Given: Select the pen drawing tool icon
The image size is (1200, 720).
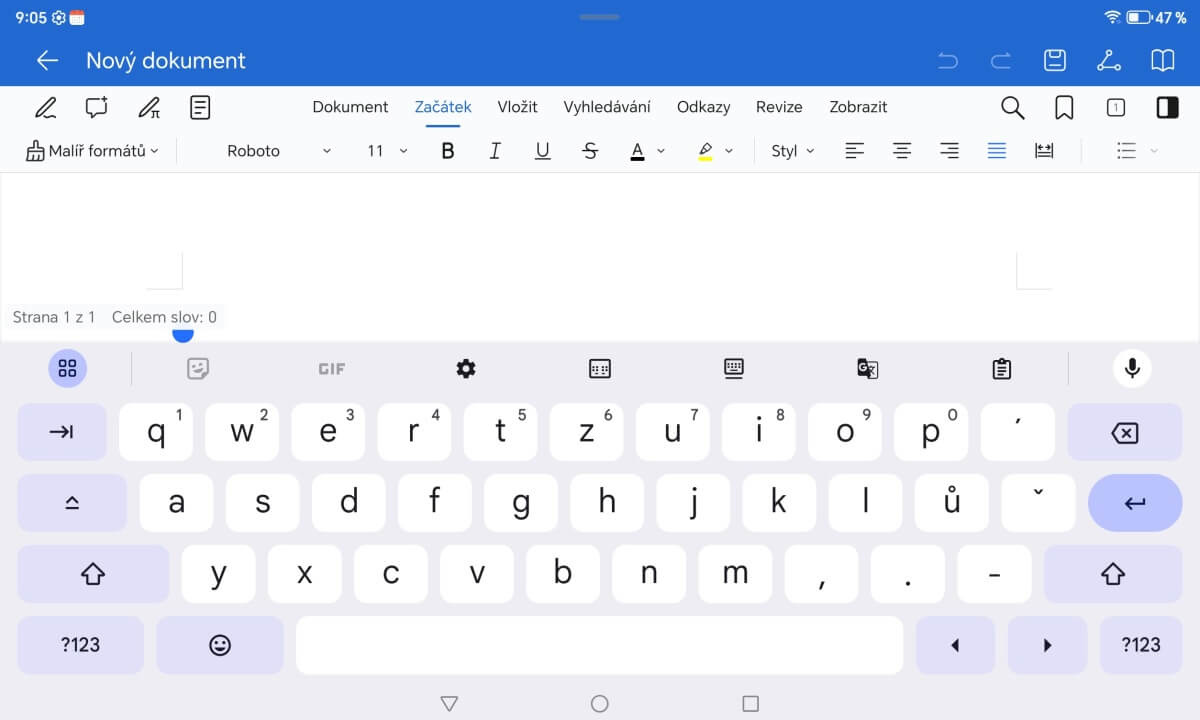Looking at the screenshot, I should [x=45, y=108].
